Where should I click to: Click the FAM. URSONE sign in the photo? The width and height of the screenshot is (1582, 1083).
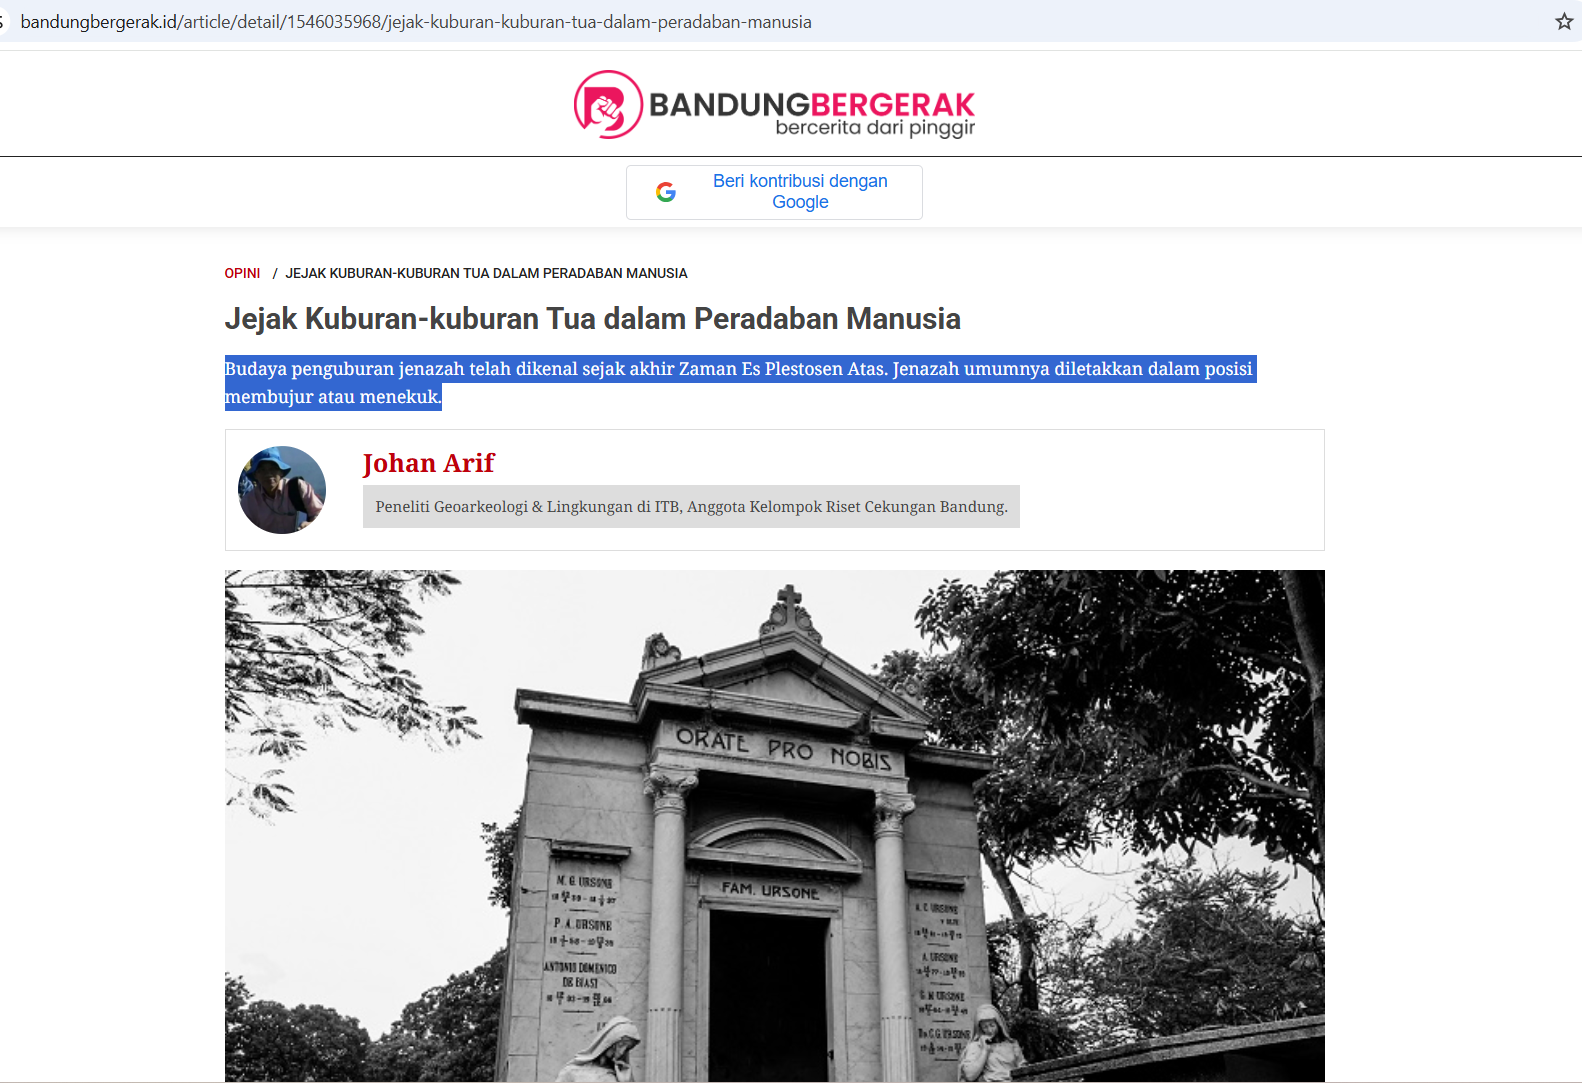pos(770,889)
